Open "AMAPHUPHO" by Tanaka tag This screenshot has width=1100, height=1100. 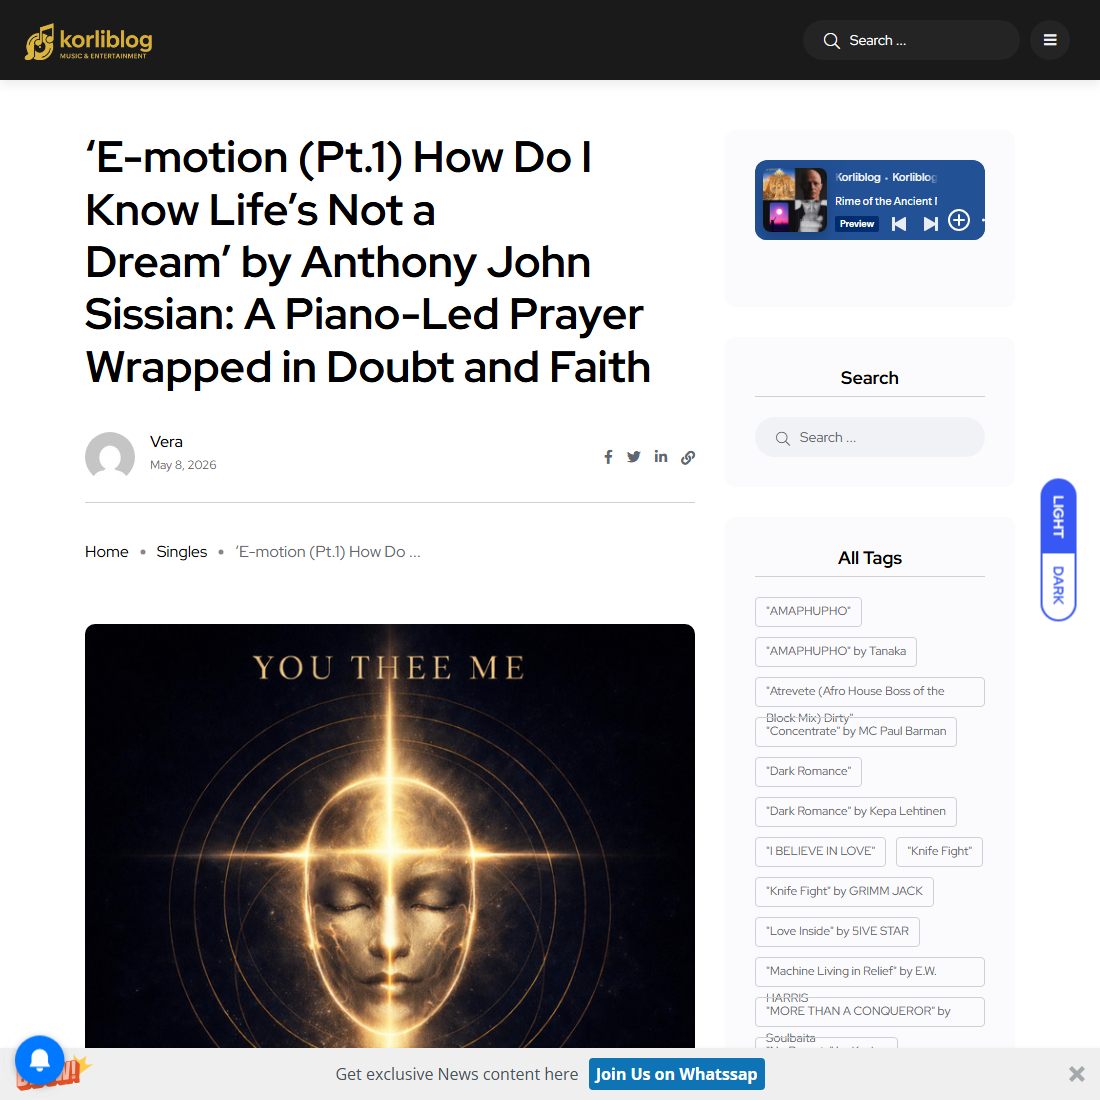836,651
